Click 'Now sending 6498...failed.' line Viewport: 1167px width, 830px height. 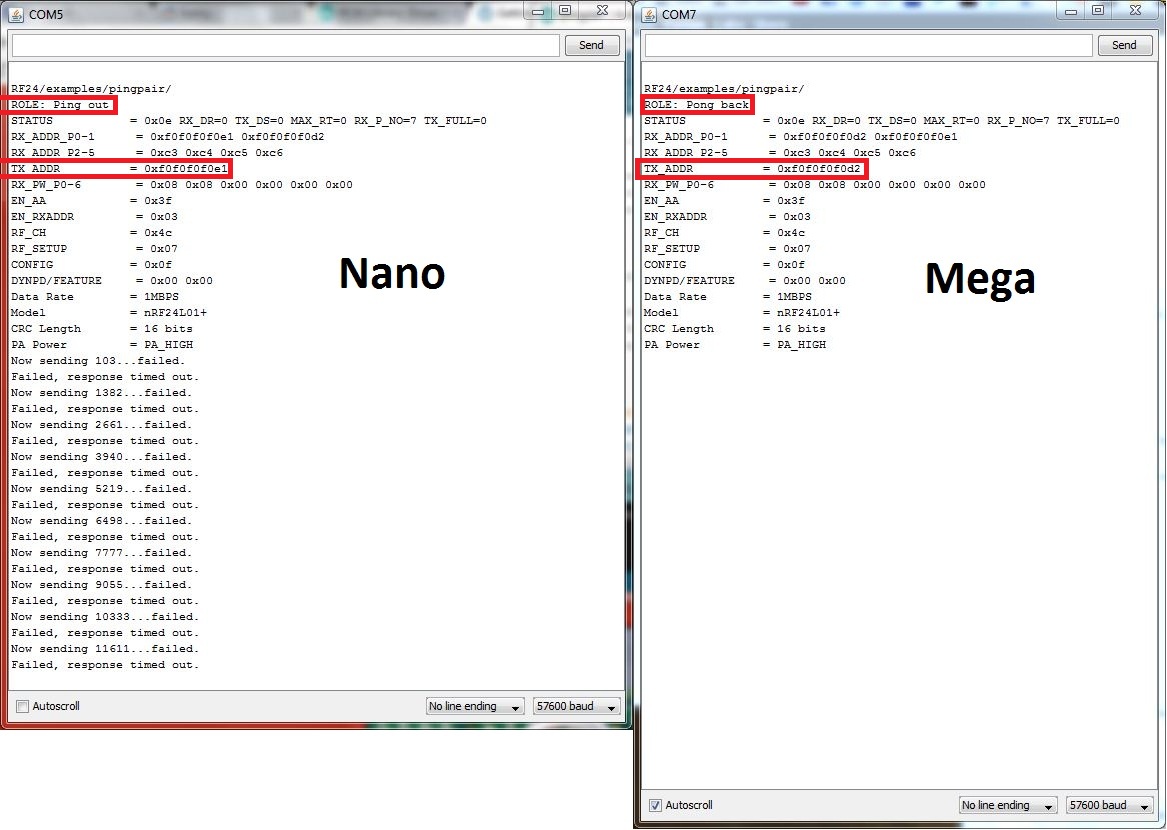point(101,521)
